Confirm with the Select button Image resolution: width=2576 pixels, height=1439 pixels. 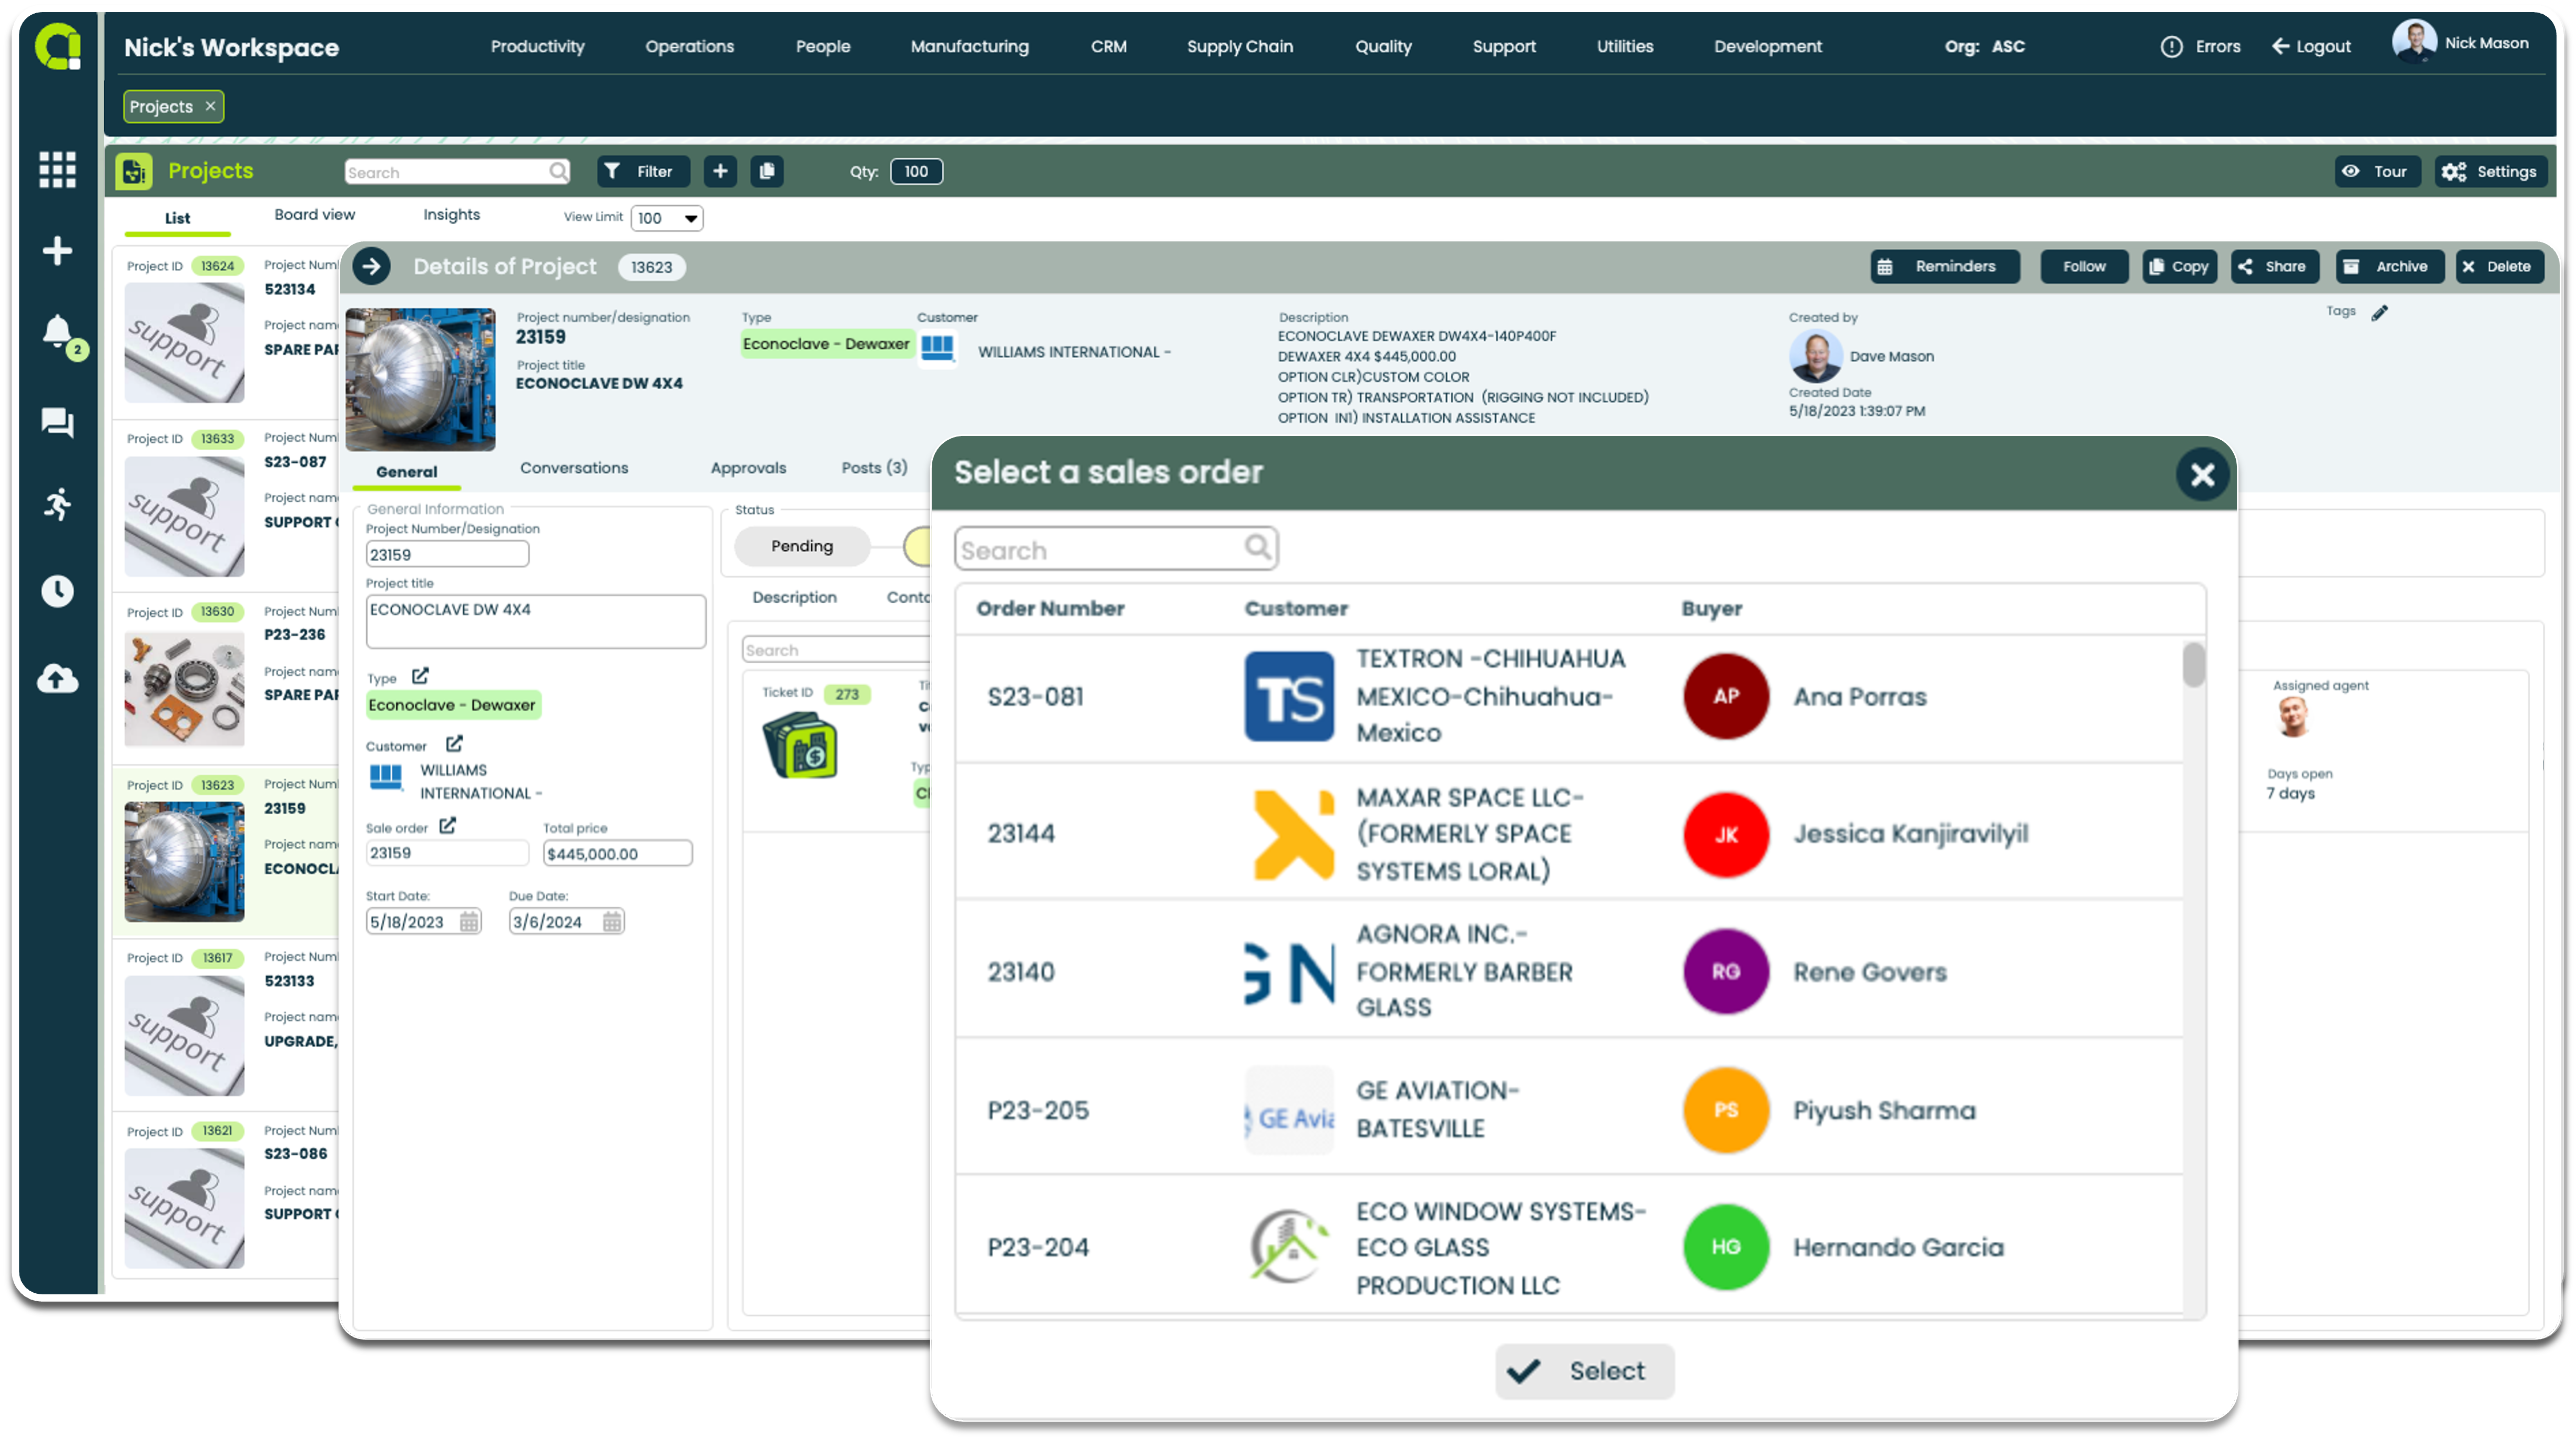[x=1584, y=1370]
